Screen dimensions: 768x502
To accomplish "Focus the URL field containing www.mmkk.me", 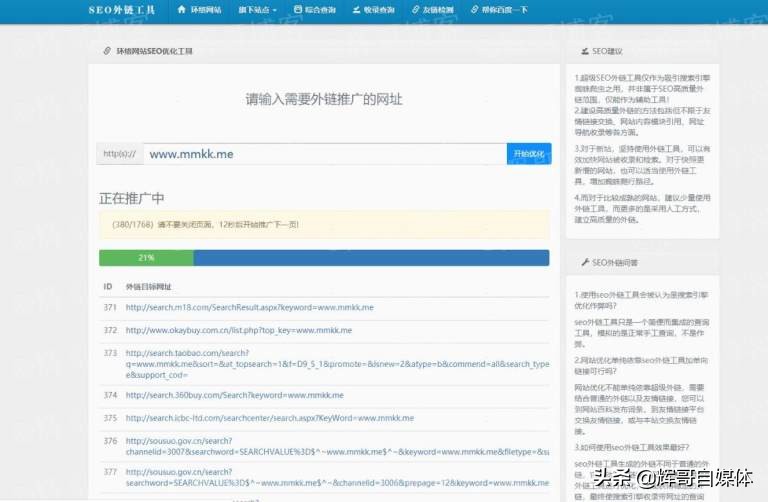I will click(x=325, y=154).
